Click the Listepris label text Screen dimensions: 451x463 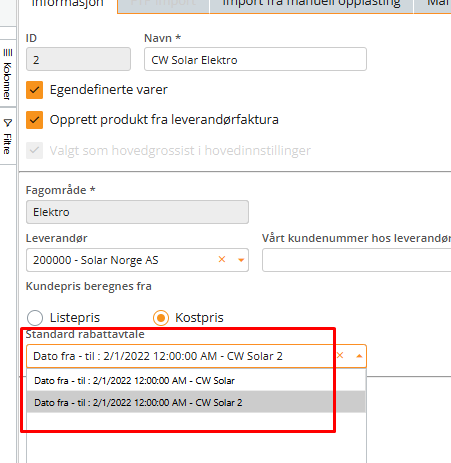75,318
